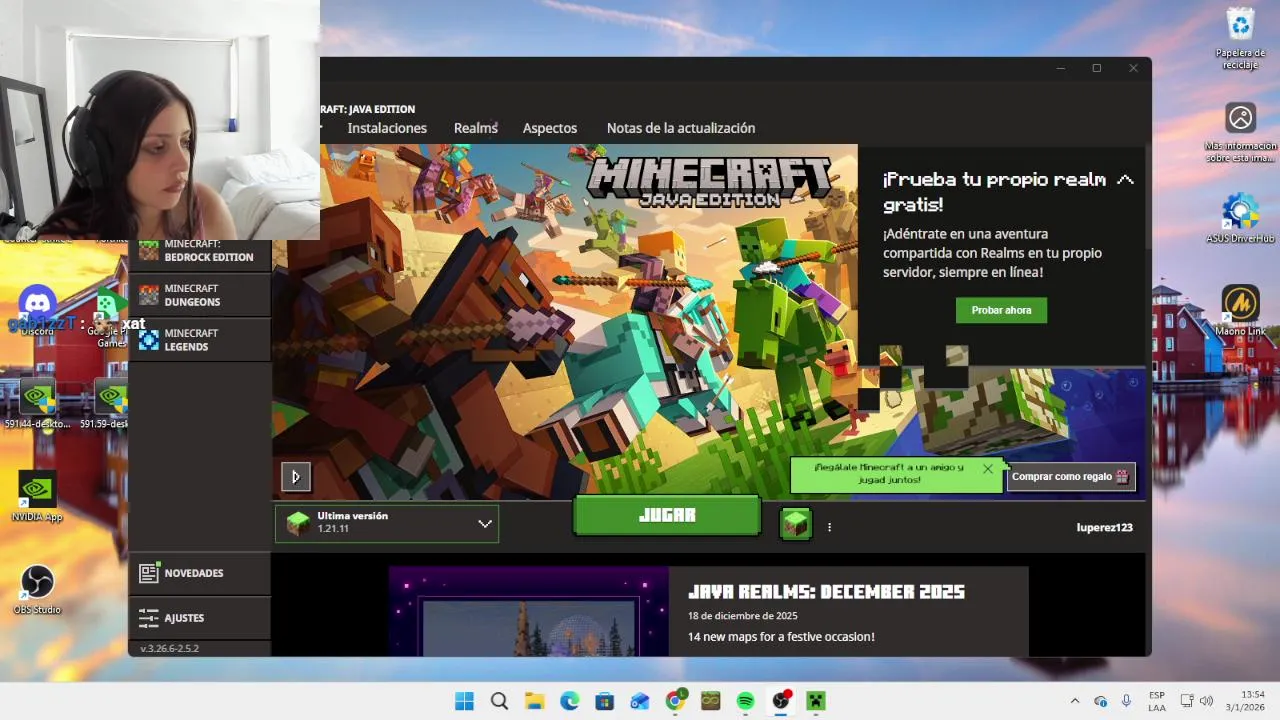Select 591.44-desktop NVIDIA installer icon
Viewport: 1280px width, 720px height.
coord(37,404)
